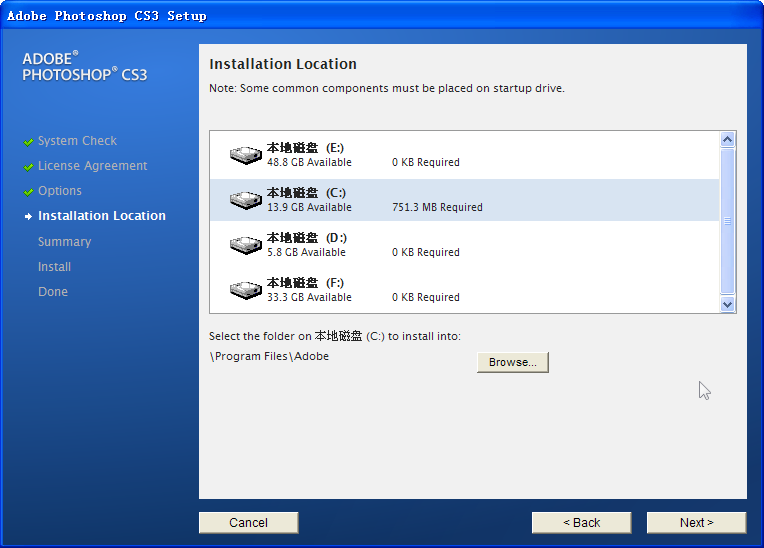Select the System Check step

77,141
